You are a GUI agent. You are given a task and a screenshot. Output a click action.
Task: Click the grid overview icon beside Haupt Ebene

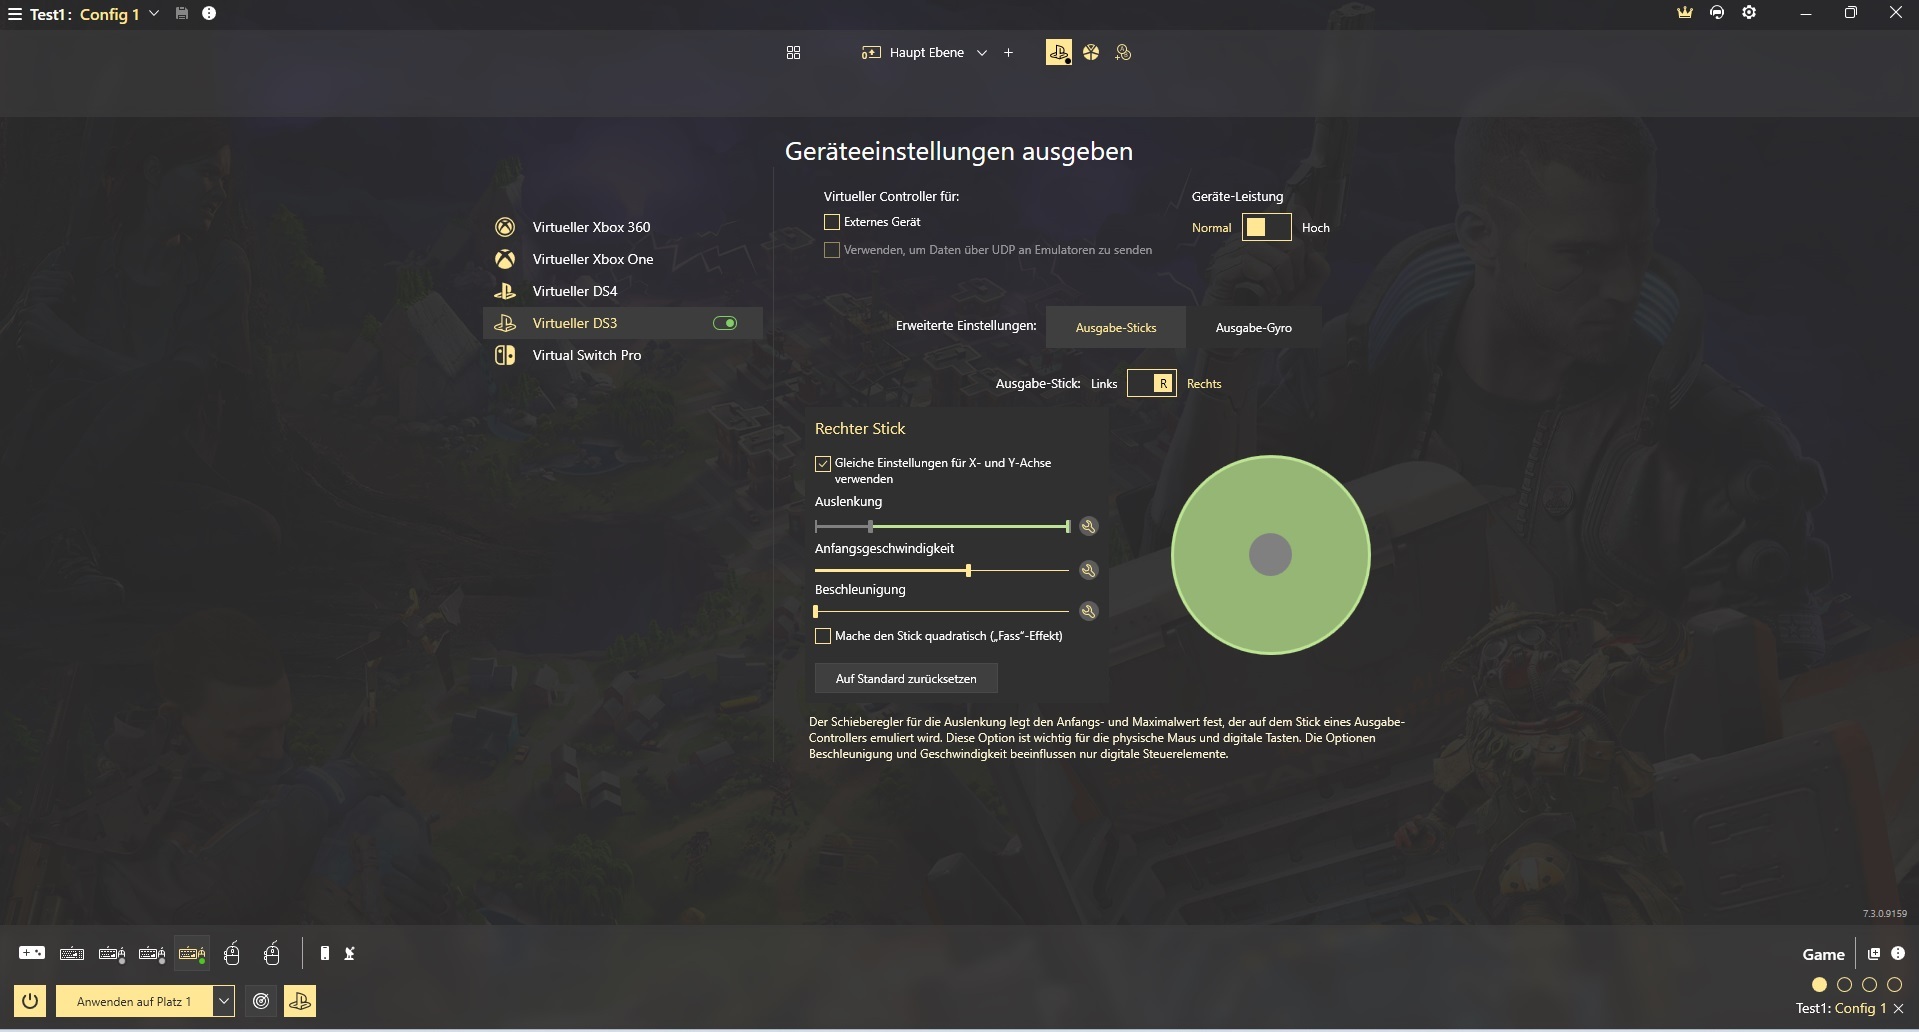(793, 53)
